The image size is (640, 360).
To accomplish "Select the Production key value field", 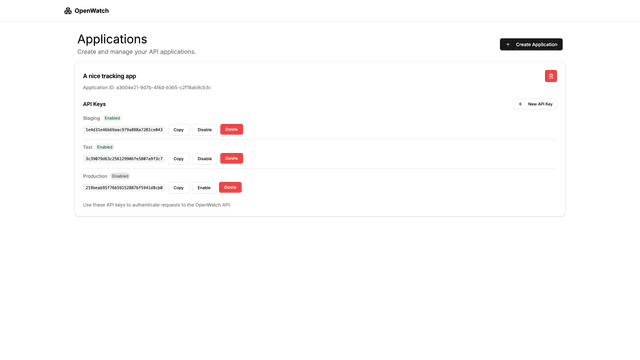I will pyautogui.click(x=124, y=188).
